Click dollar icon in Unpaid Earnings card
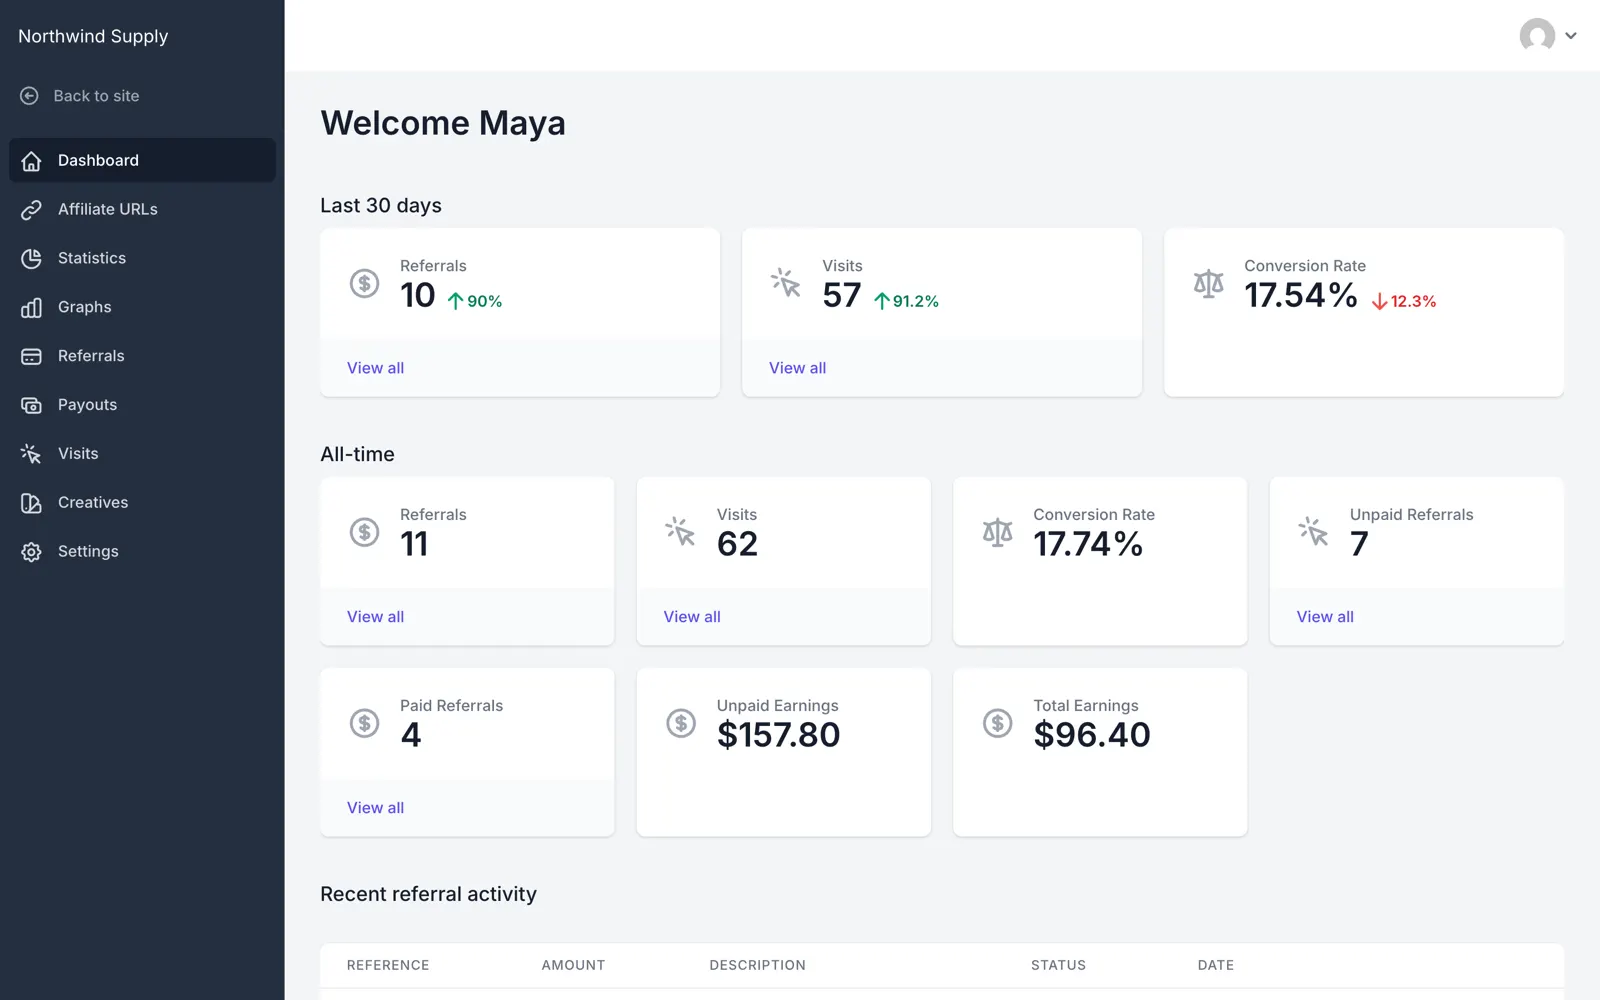 680,723
